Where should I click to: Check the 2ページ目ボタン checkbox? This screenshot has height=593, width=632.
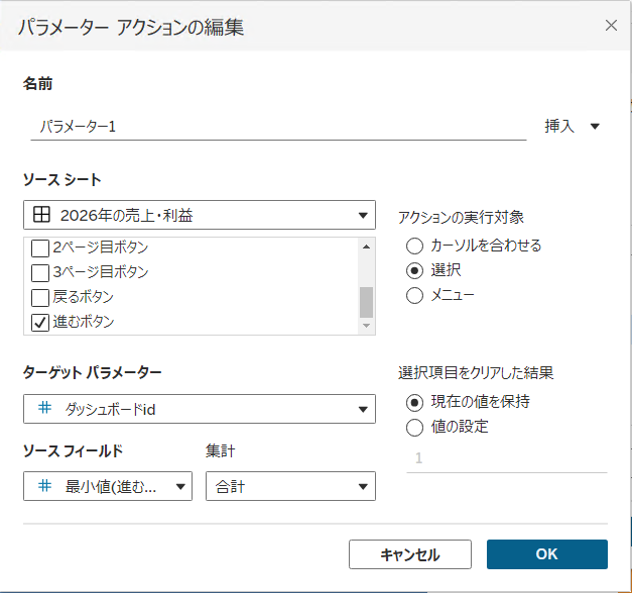(x=40, y=248)
